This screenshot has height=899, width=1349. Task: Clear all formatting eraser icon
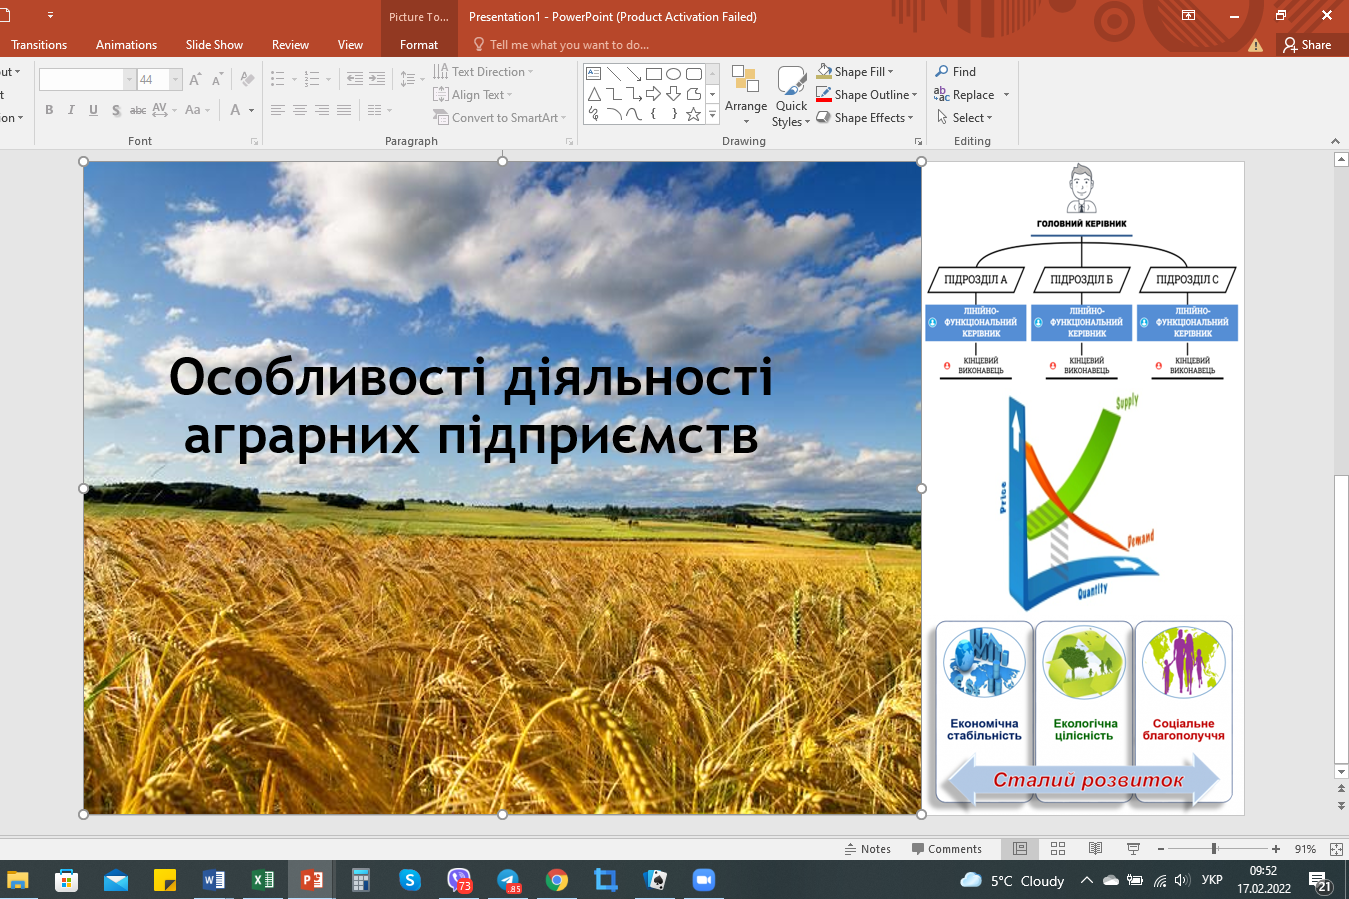pyautogui.click(x=247, y=79)
